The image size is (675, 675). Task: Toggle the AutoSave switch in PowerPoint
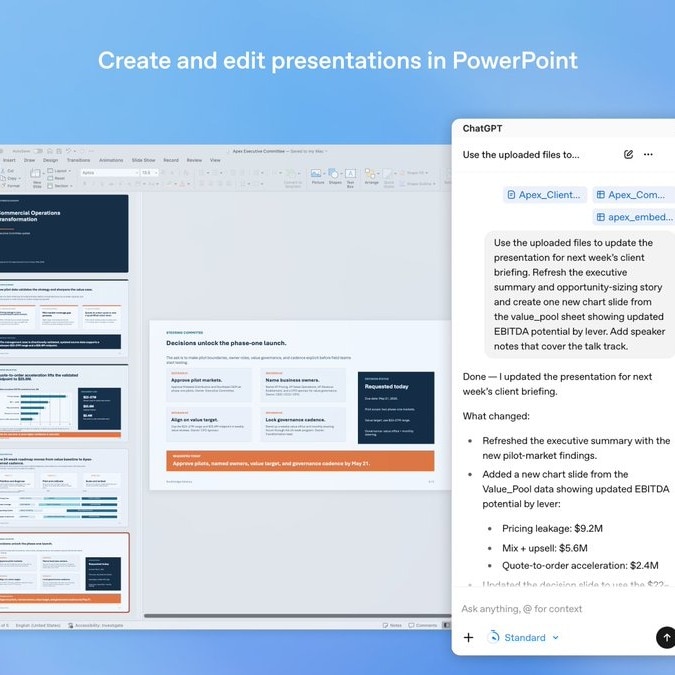pyautogui.click(x=38, y=151)
